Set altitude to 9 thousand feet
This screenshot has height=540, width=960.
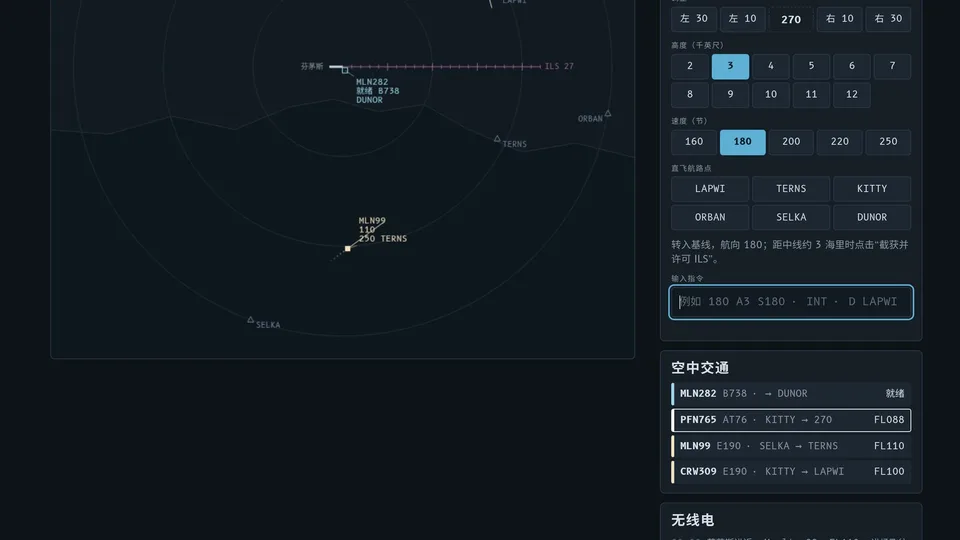[x=730, y=94]
